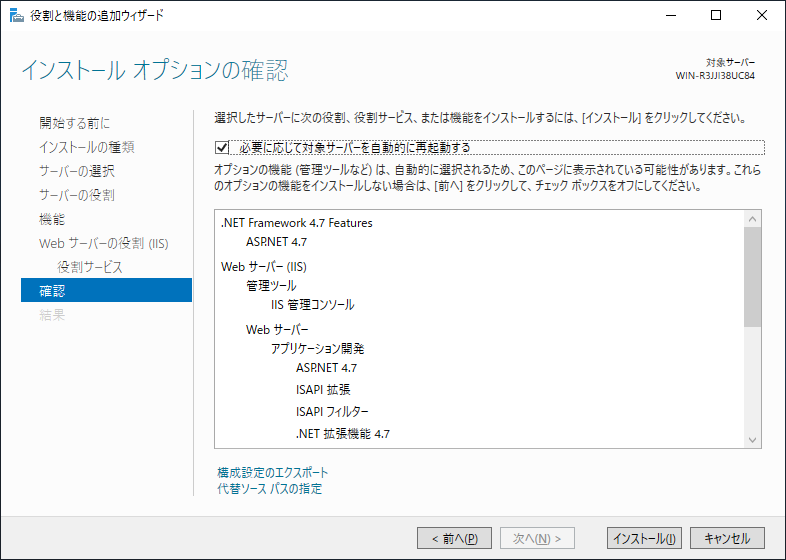Click scrollbar down arrow in feature list
Screen dimensions: 786x560
click(753, 439)
